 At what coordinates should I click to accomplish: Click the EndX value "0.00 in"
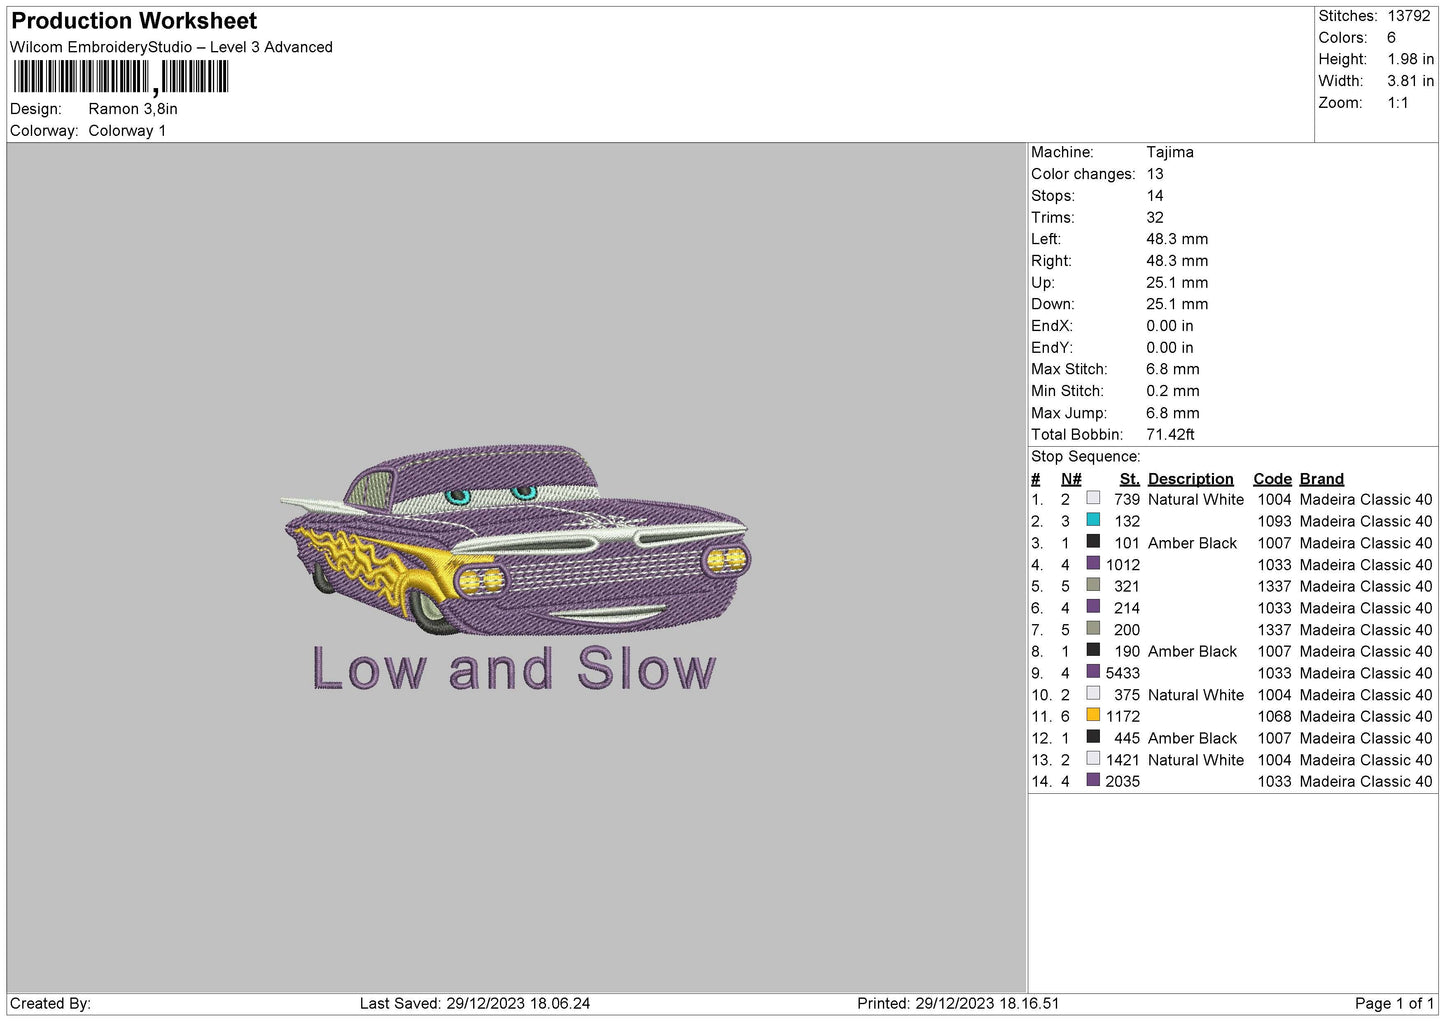[1170, 326]
